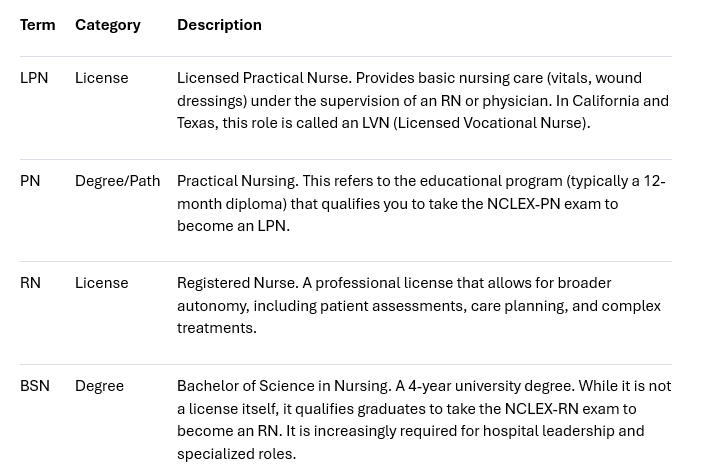Click the PN term cell
The width and height of the screenshot is (704, 467).
(x=30, y=181)
